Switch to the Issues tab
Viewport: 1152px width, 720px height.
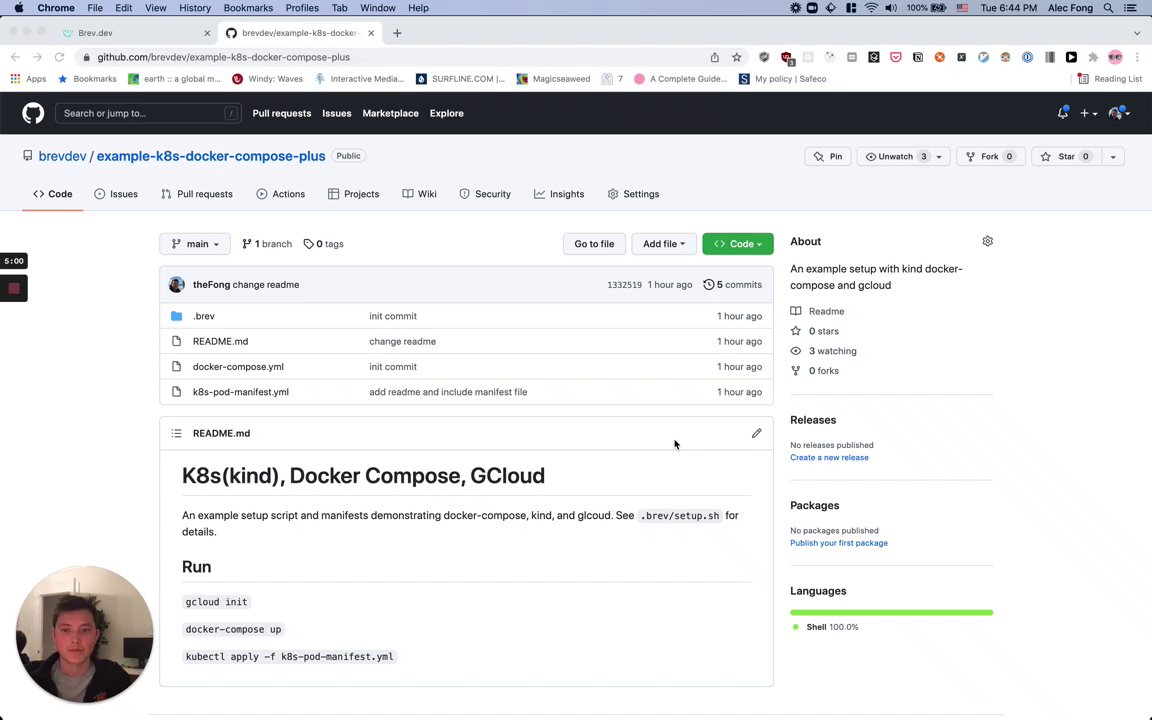tap(116, 194)
